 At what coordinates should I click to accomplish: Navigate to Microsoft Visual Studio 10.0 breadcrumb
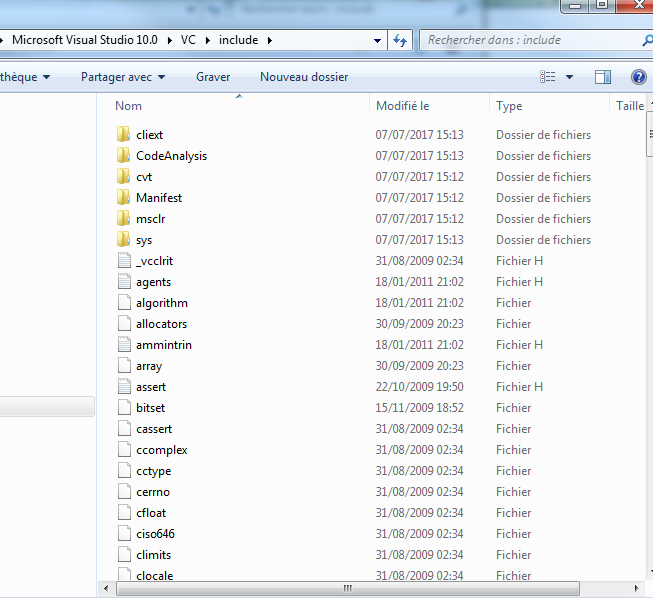(85, 40)
